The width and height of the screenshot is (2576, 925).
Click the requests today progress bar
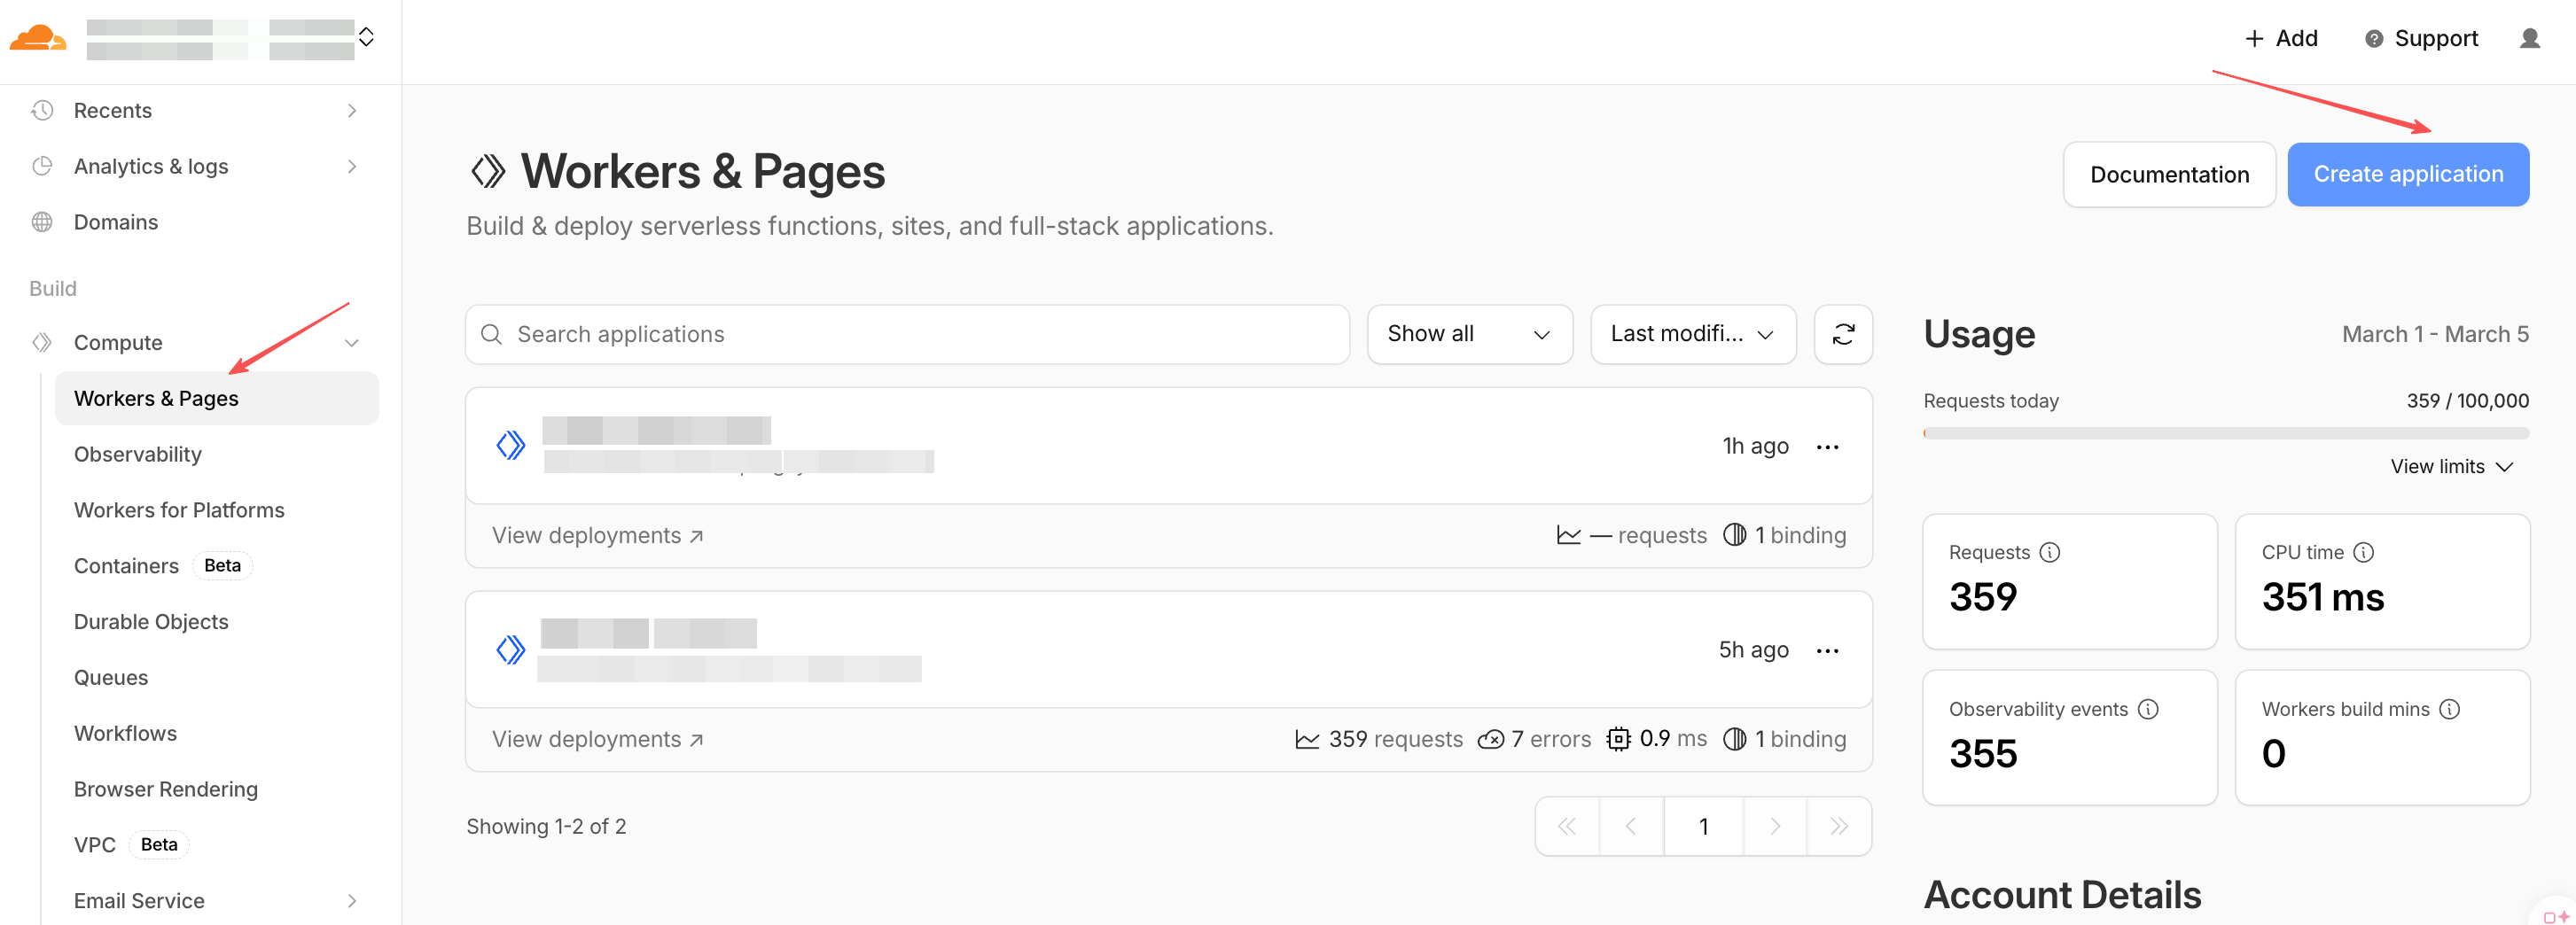click(2225, 433)
